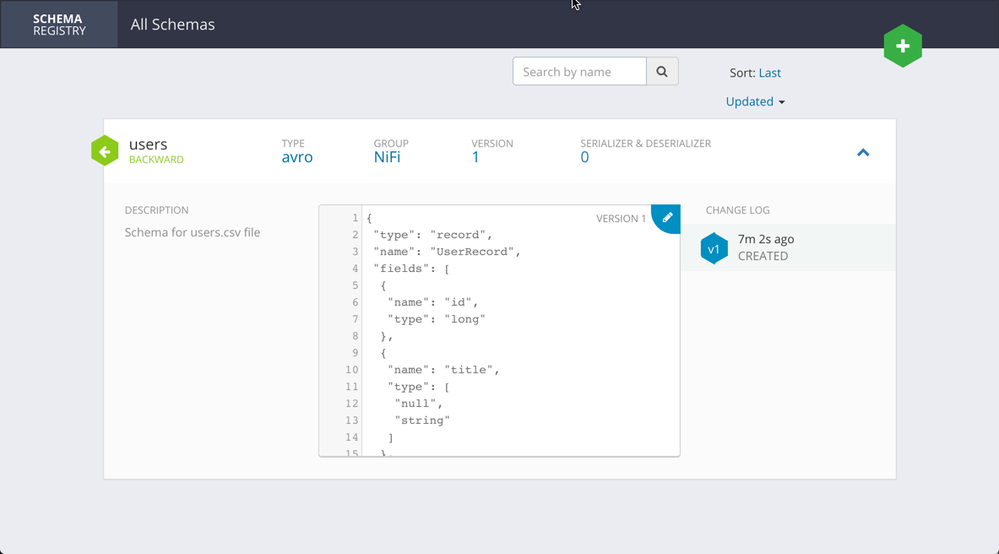Open the Last Updated sort dropdown
This screenshot has width=999, height=554.
pyautogui.click(x=756, y=87)
